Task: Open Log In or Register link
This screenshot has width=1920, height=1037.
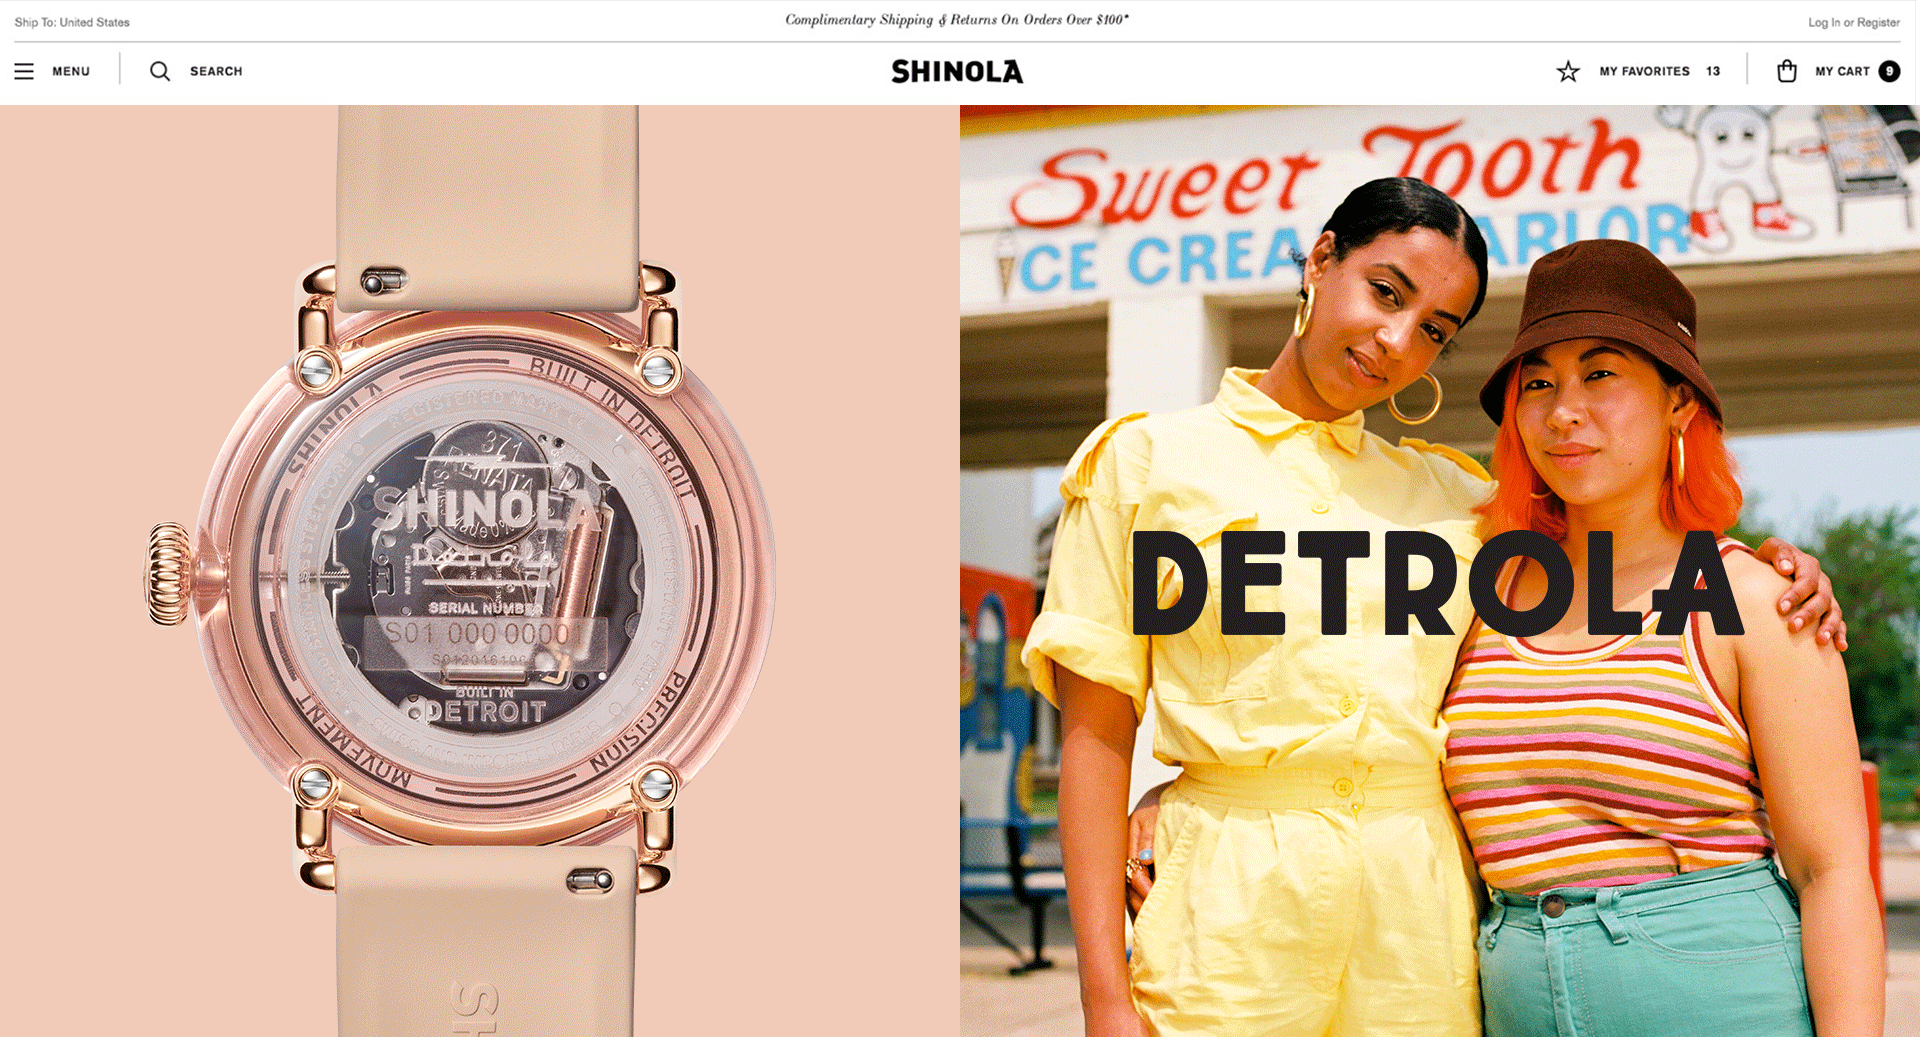Action: pyautogui.click(x=1853, y=22)
